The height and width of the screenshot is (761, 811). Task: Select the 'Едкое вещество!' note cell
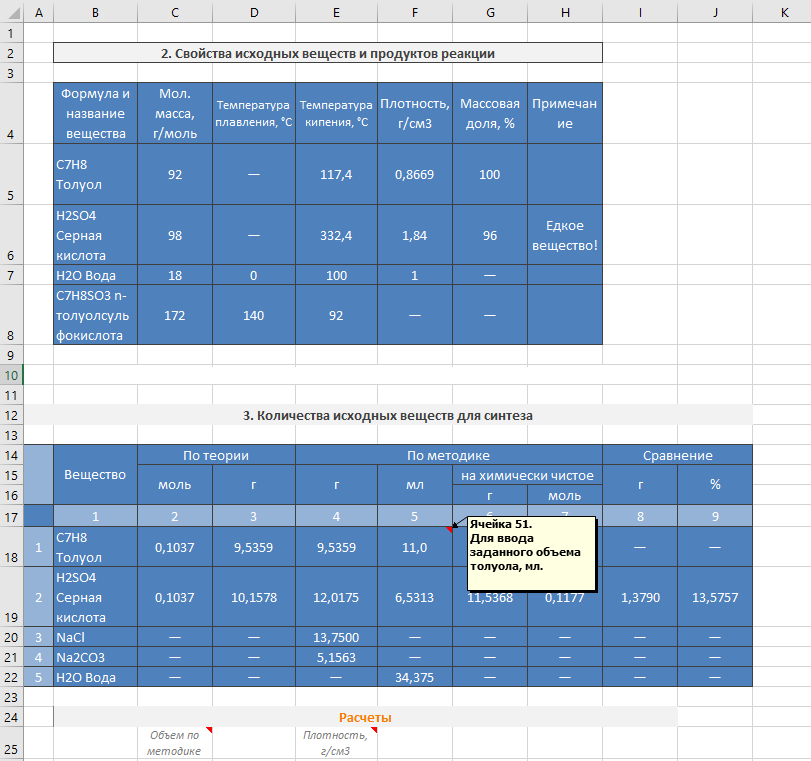pos(565,235)
